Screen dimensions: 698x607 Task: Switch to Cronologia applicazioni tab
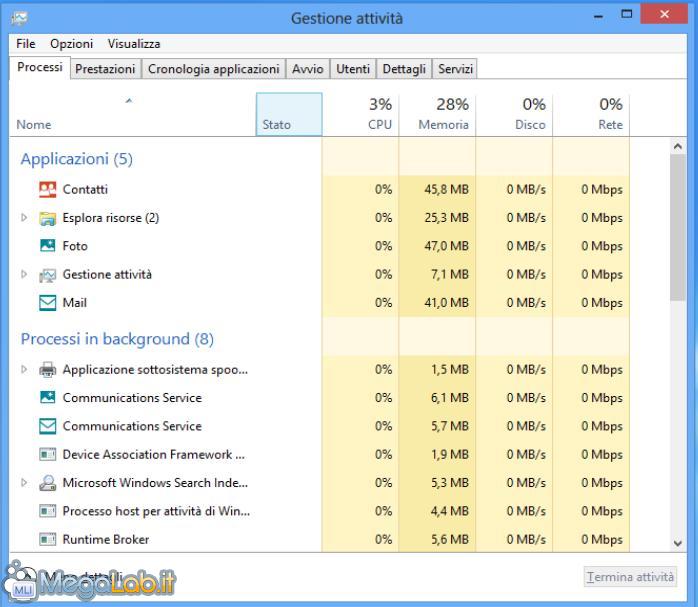click(x=214, y=69)
